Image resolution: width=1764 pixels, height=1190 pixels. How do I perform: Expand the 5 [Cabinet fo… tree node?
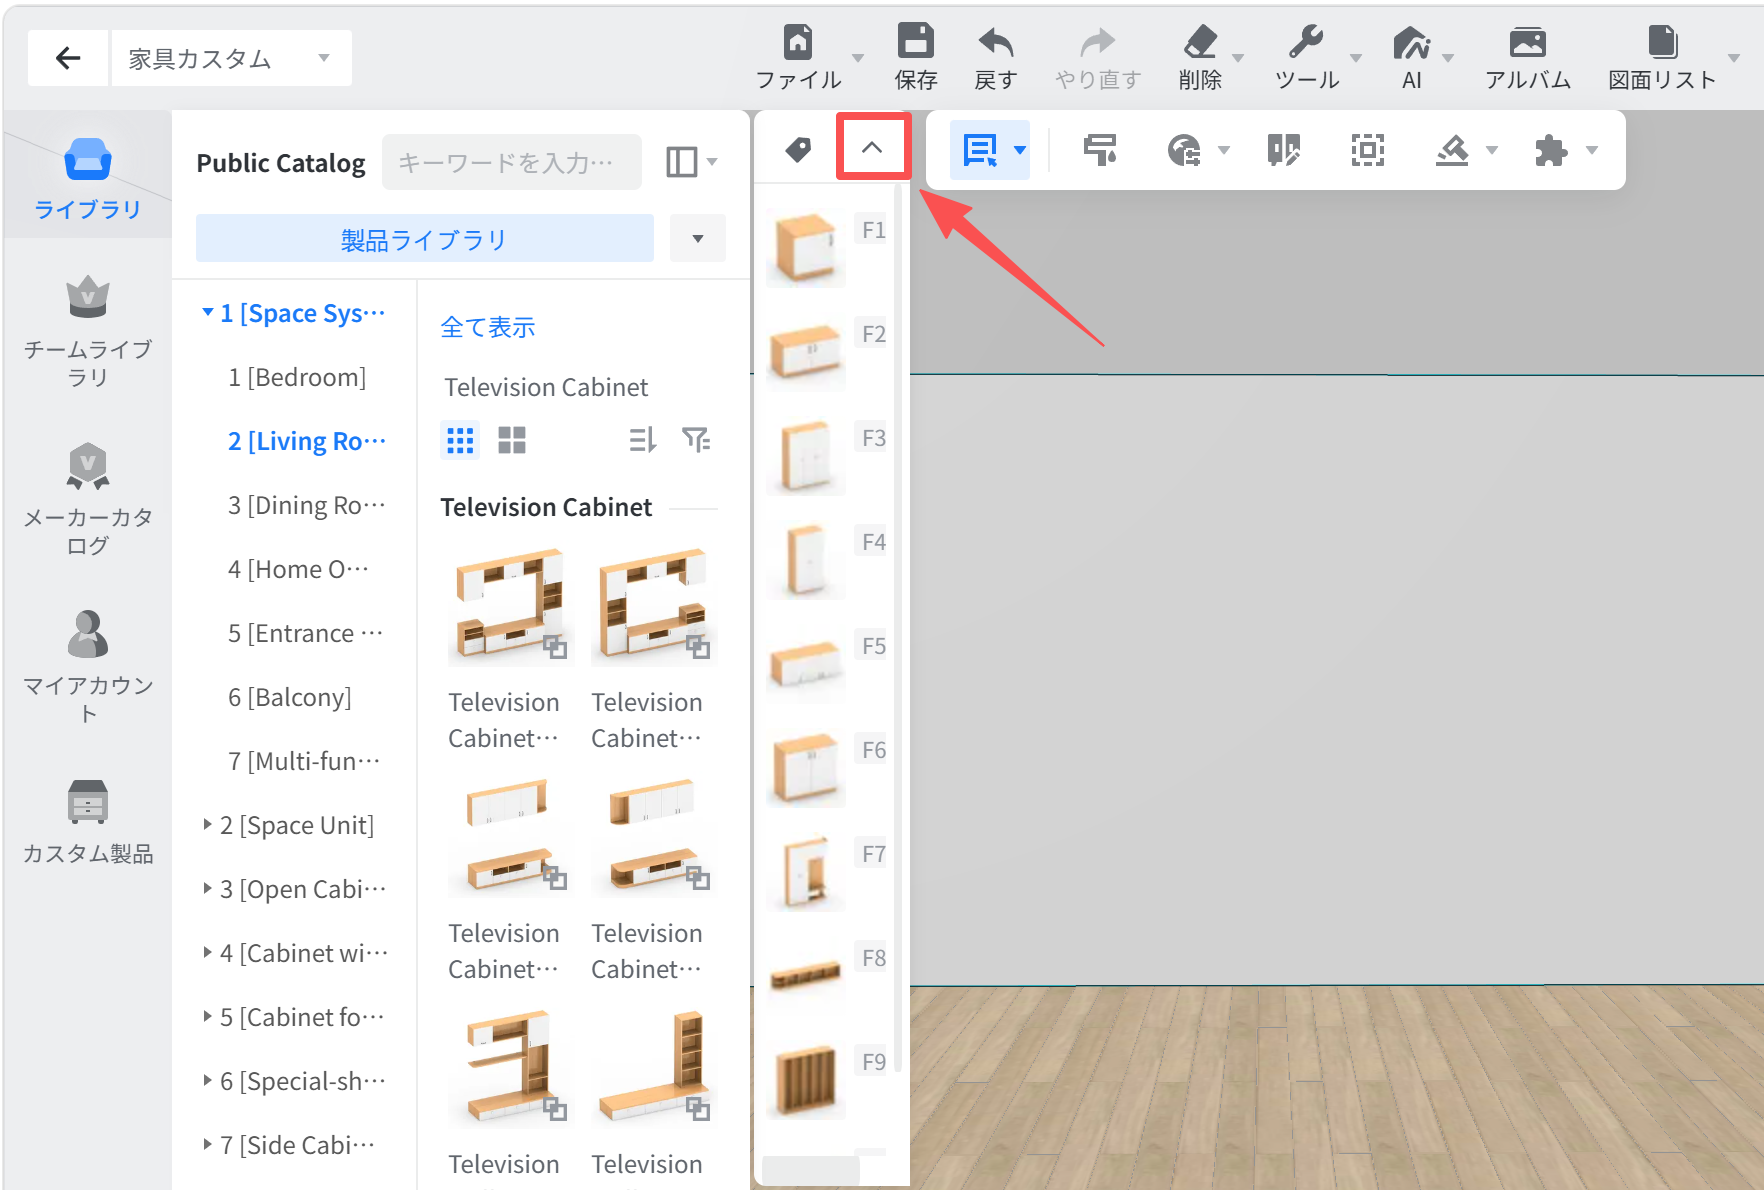coord(208,1016)
